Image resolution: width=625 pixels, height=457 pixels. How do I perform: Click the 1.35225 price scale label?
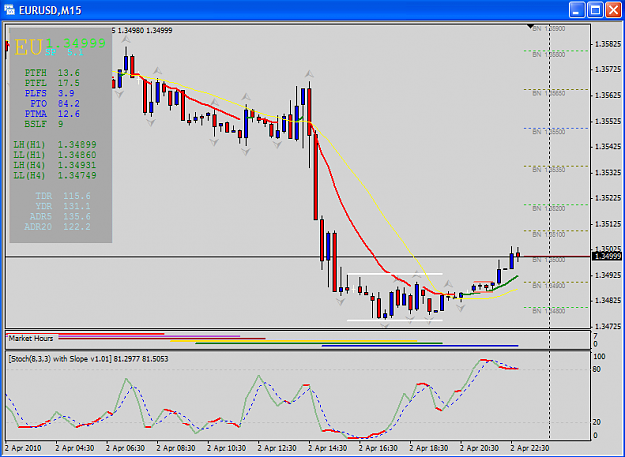pos(607,198)
